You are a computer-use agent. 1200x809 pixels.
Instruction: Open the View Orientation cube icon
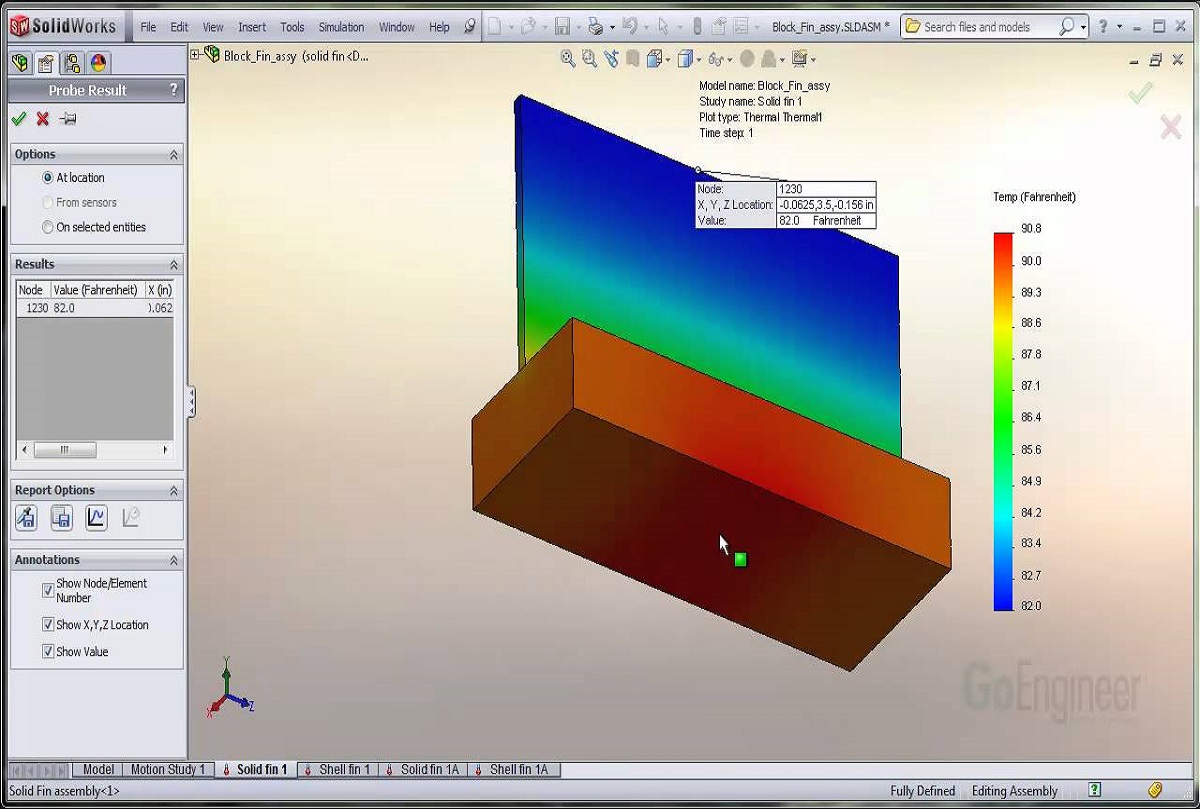tap(654, 58)
